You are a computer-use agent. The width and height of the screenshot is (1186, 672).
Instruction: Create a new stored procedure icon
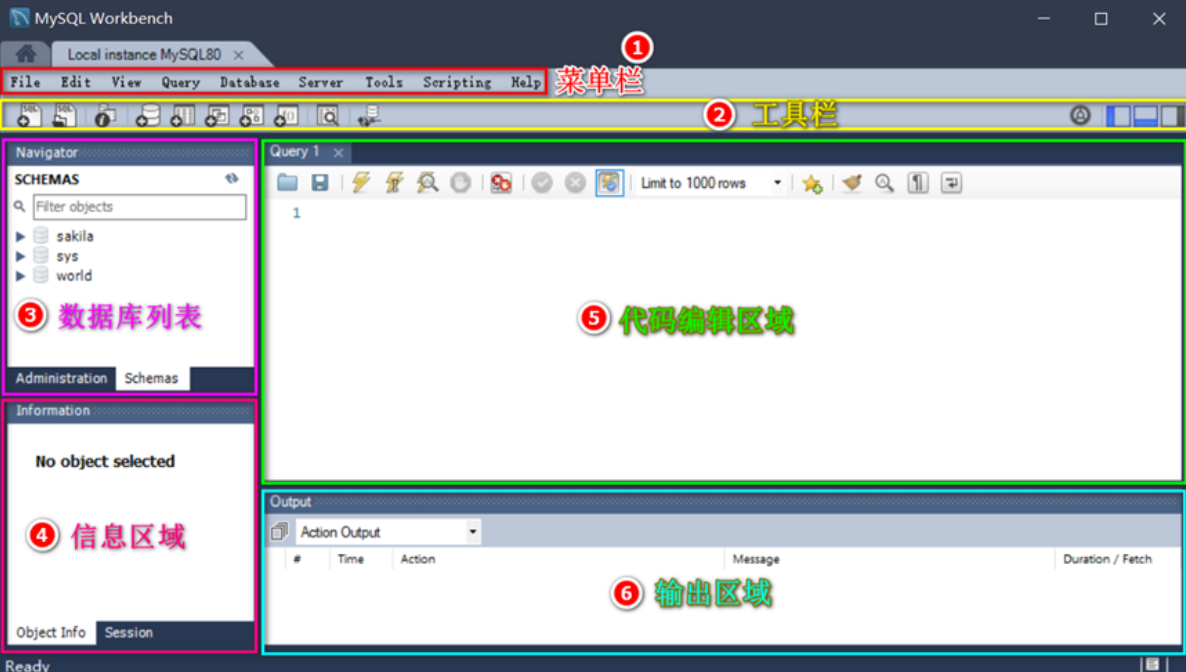251,116
